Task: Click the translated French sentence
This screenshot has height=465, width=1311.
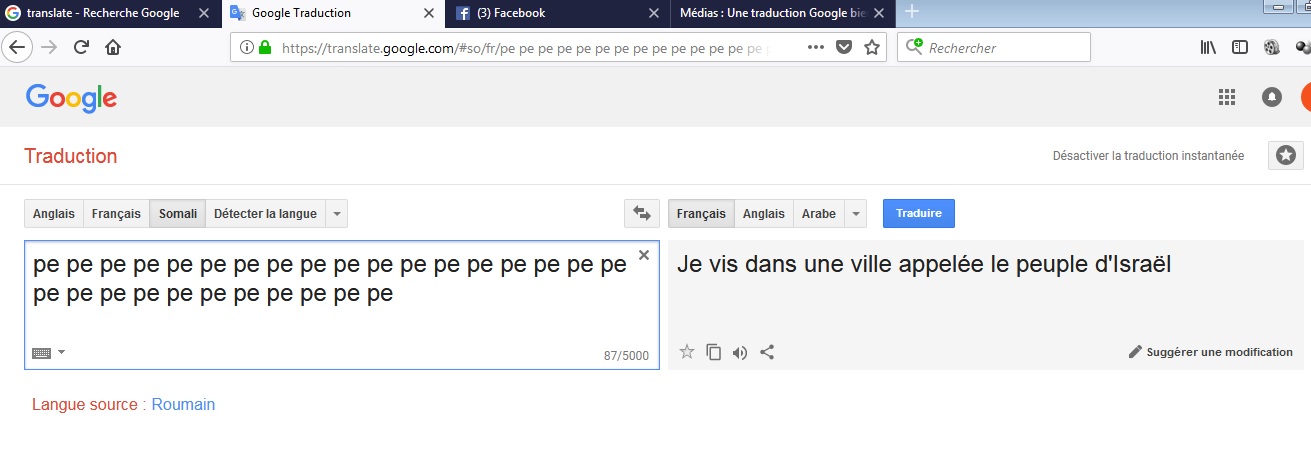Action: 924,265
